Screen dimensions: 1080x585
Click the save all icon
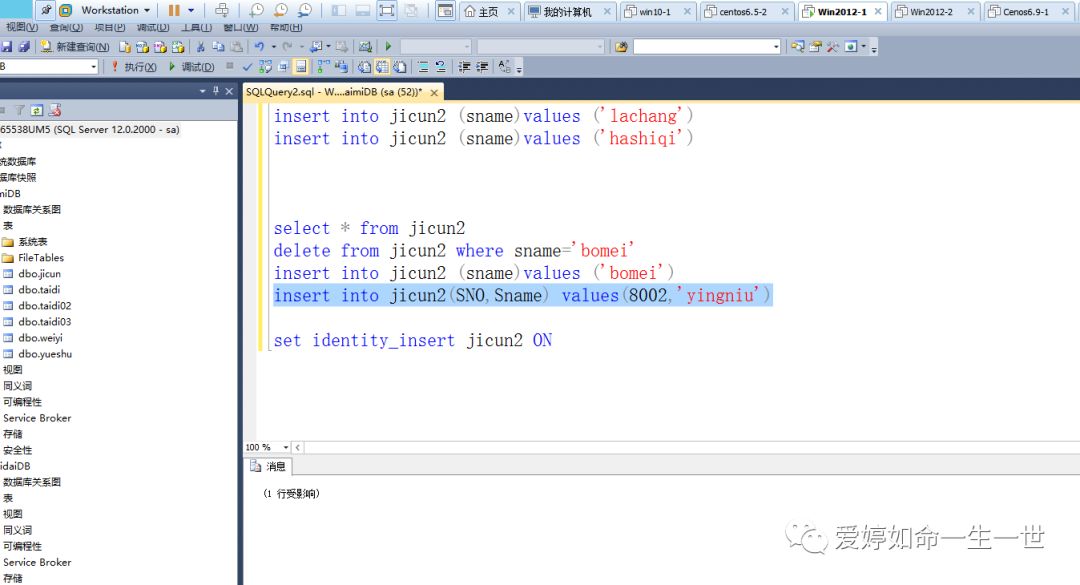[x=24, y=47]
